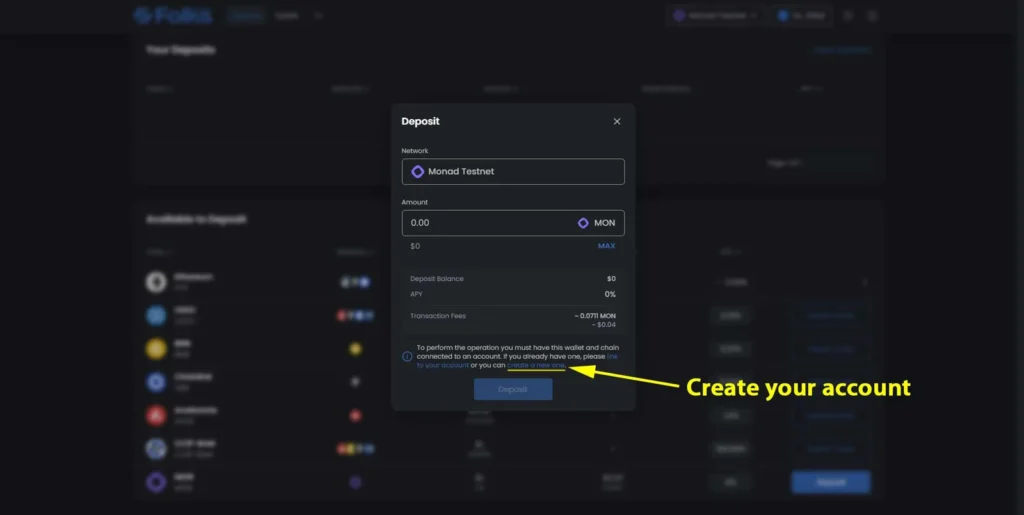Select the 'Transaction Fees' label
The width and height of the screenshot is (1024, 515).
tap(438, 316)
